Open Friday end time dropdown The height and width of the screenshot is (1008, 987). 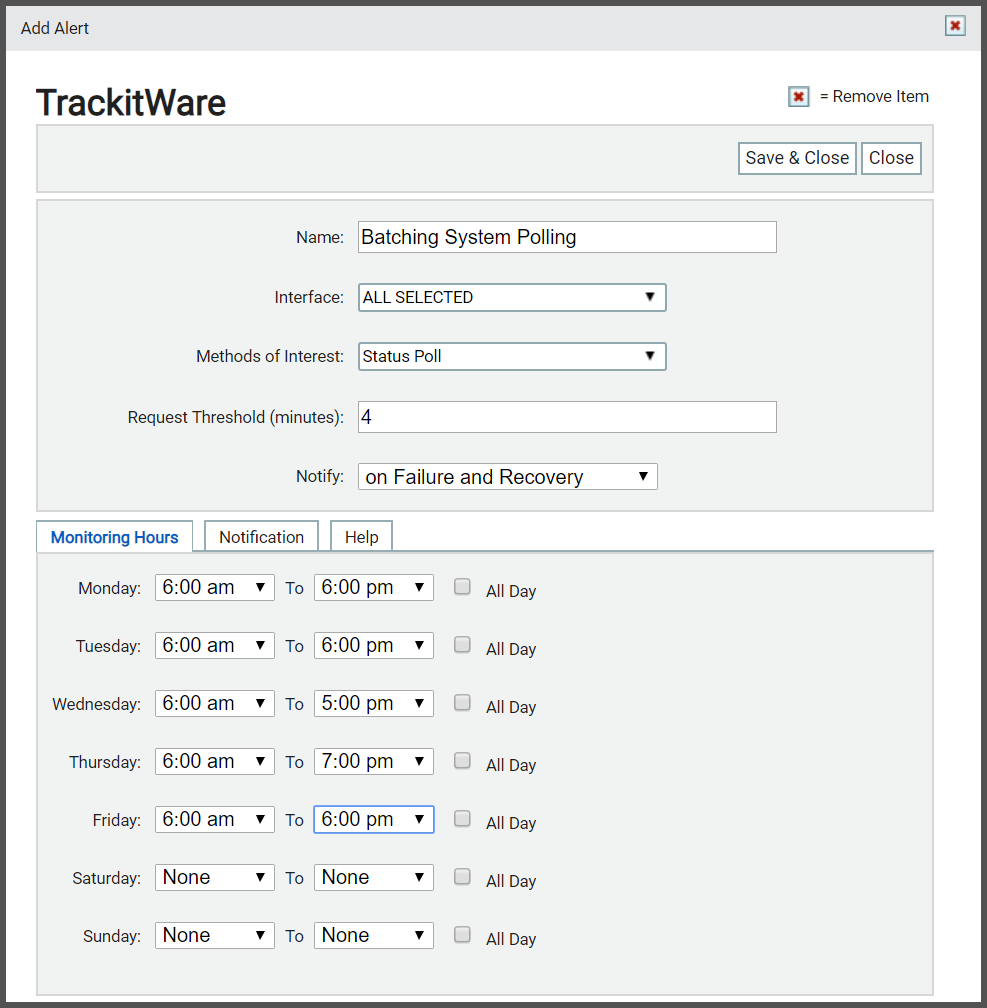pyautogui.click(x=374, y=820)
